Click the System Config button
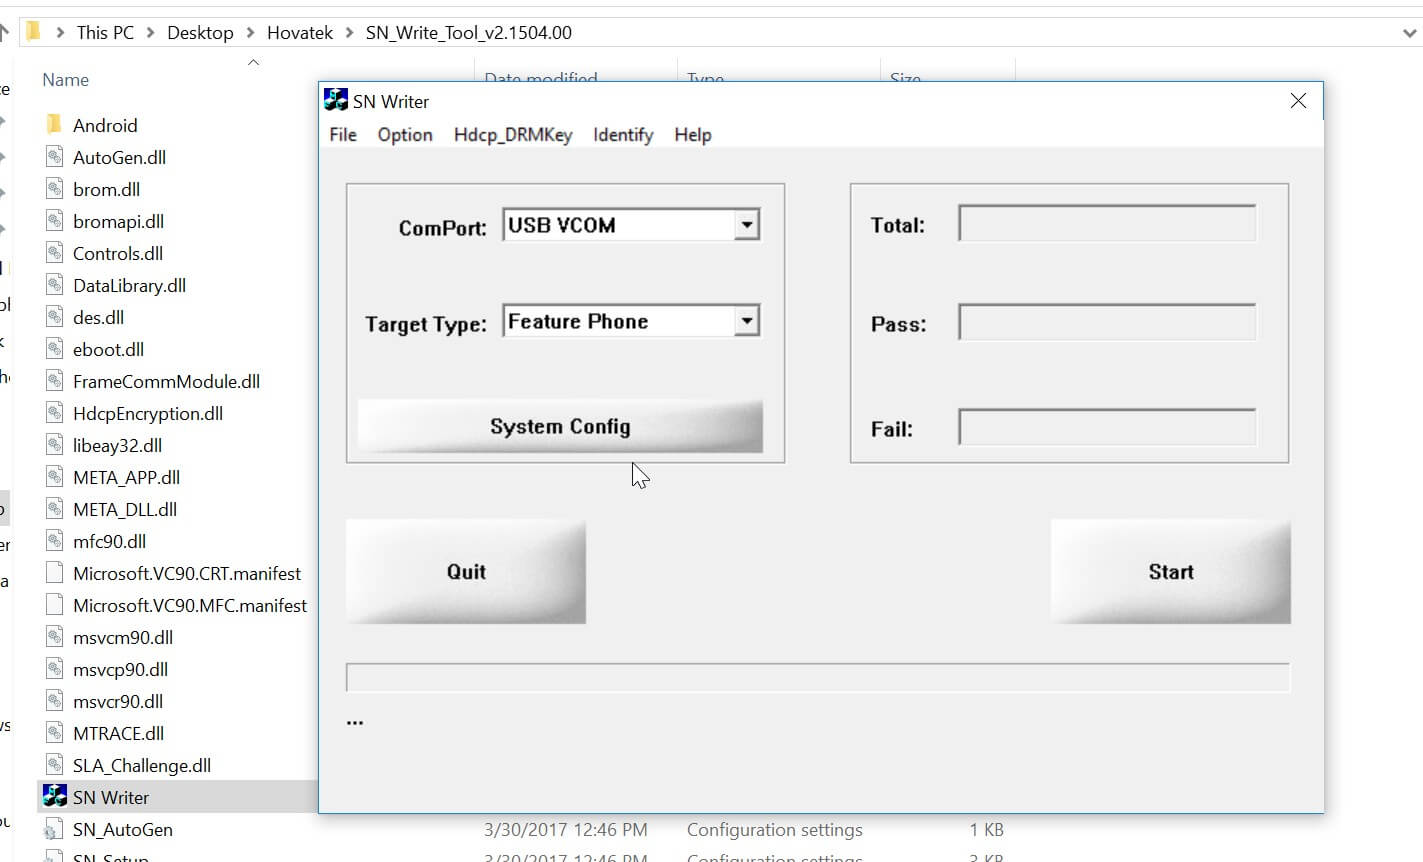This screenshot has width=1423, height=862. point(559,426)
